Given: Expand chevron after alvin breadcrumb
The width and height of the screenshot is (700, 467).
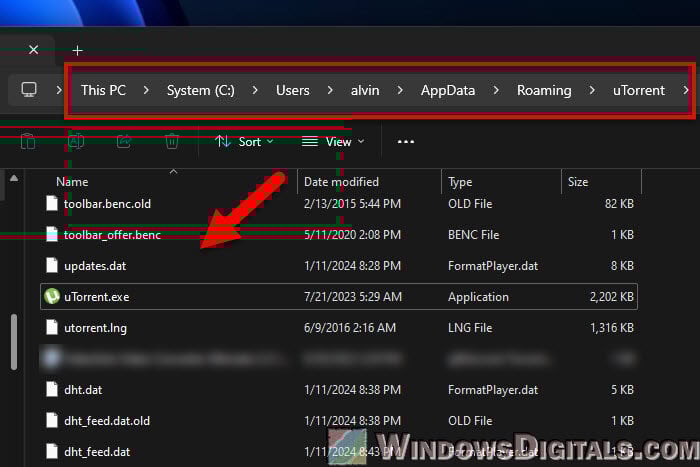Looking at the screenshot, I should pyautogui.click(x=400, y=90).
